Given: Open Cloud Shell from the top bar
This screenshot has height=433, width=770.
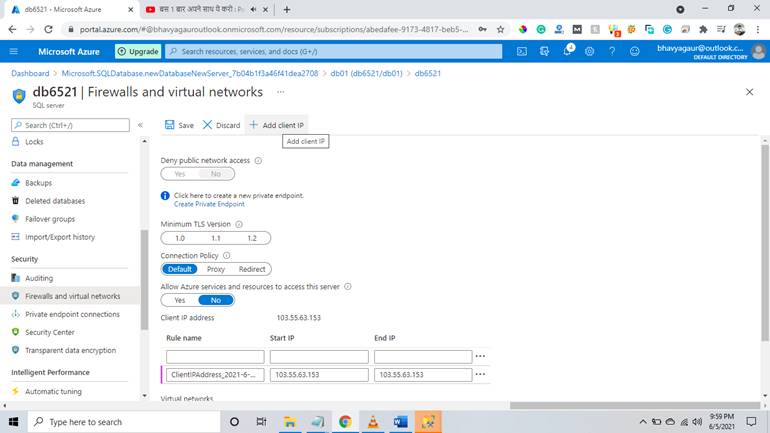Looking at the screenshot, I should coord(522,51).
